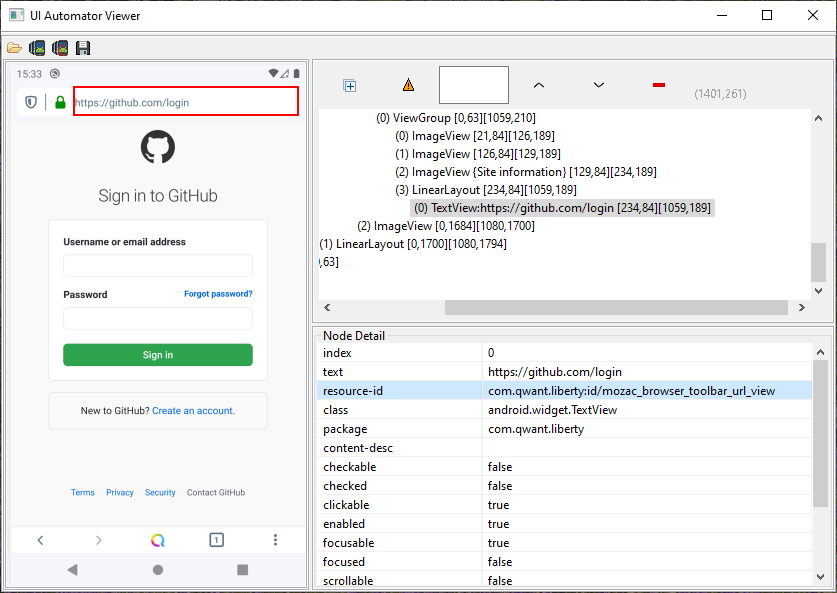This screenshot has width=837, height=593.
Task: Open the Terms footer link
Action: 82,492
